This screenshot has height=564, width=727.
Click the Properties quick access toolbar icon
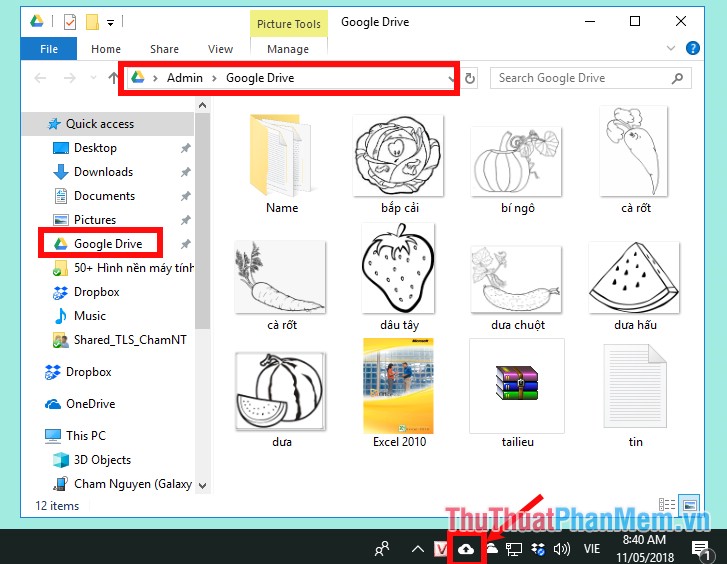(70, 22)
